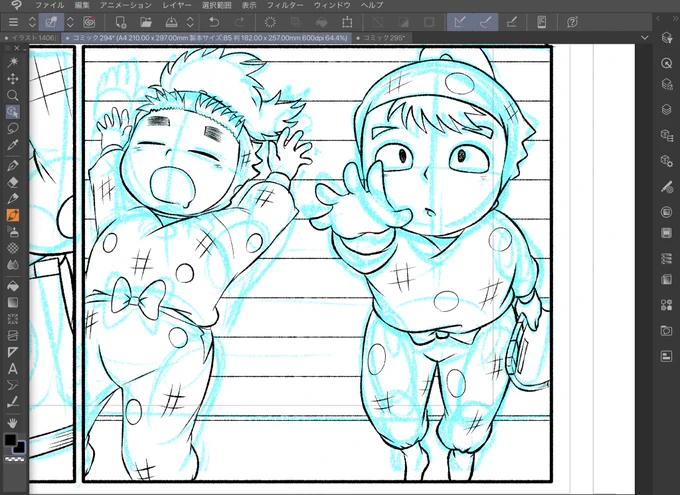
Task: Open the 選択範囲 menu
Action: click(216, 5)
